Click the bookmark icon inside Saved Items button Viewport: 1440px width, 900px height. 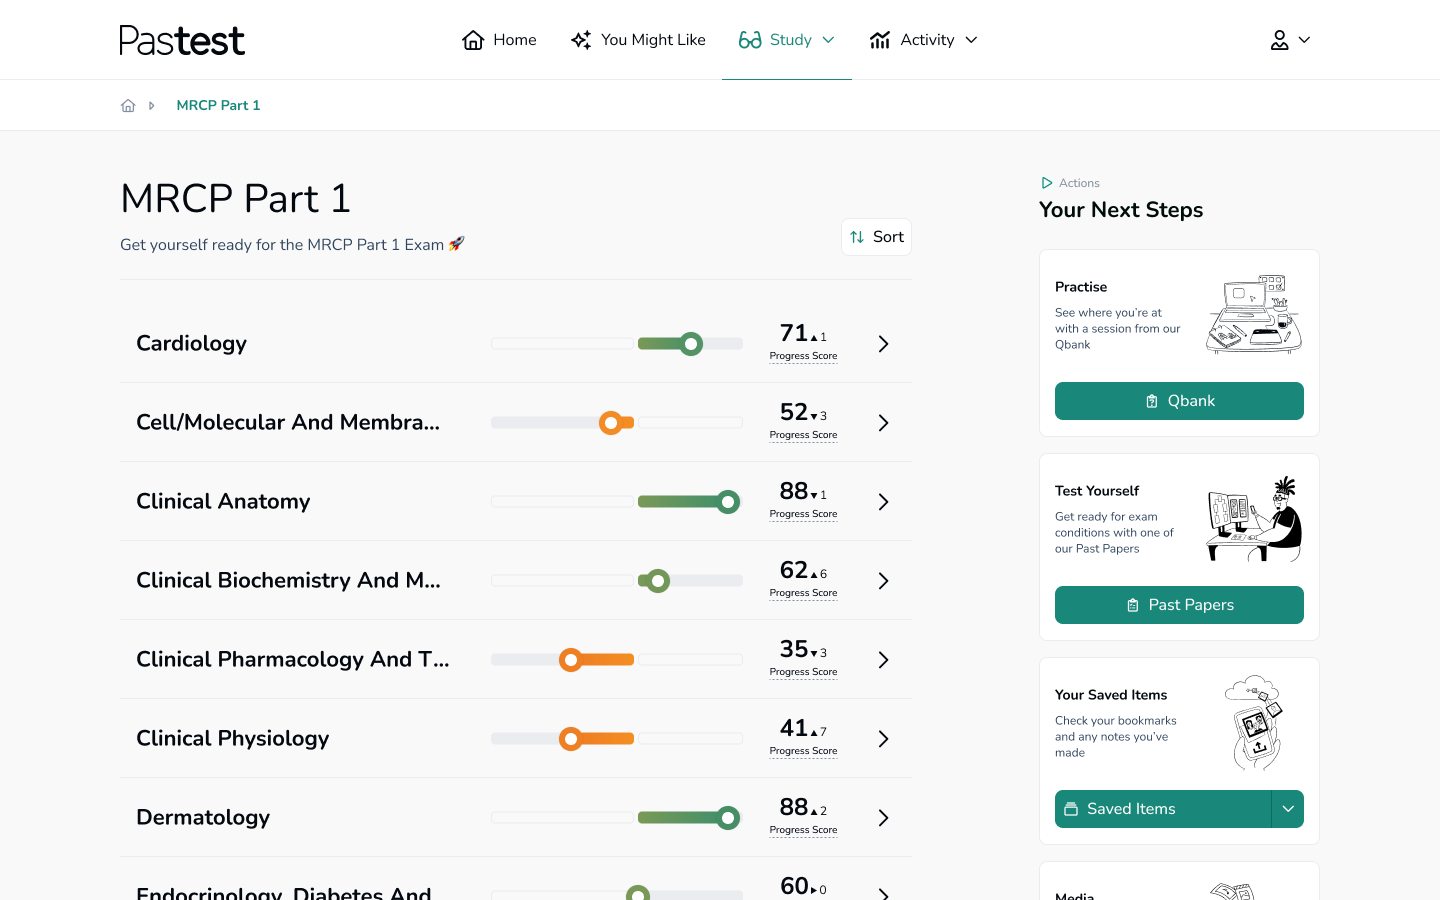1072,809
